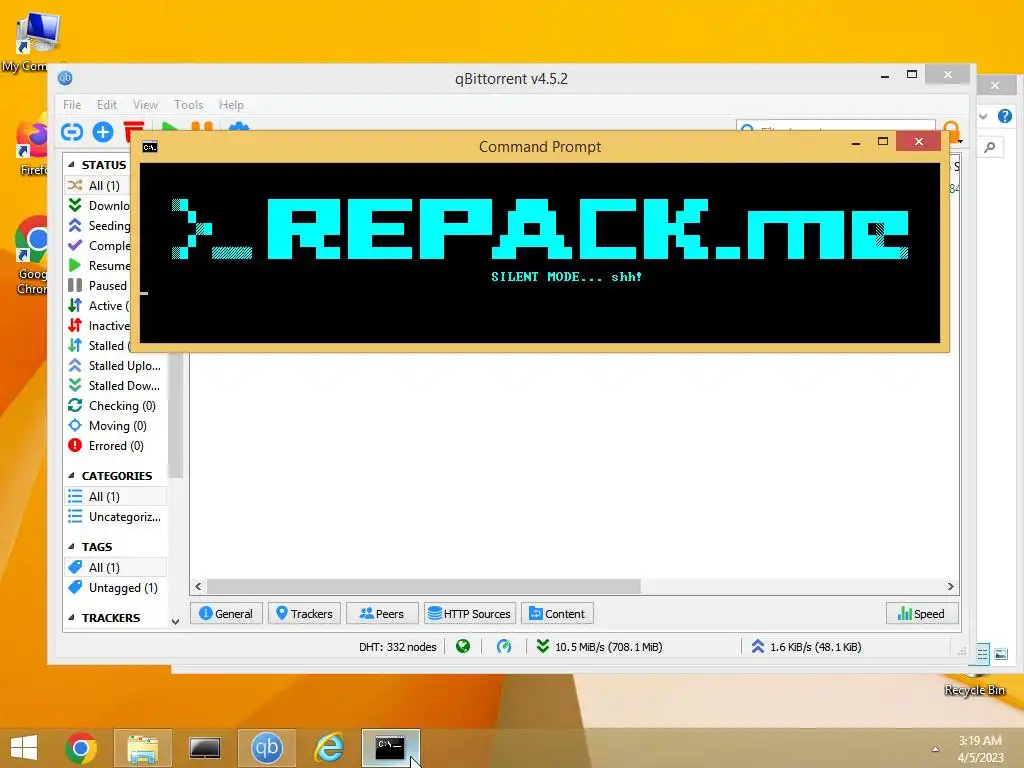
Task: Collapse the TRACKERS section
Action: tap(71, 617)
